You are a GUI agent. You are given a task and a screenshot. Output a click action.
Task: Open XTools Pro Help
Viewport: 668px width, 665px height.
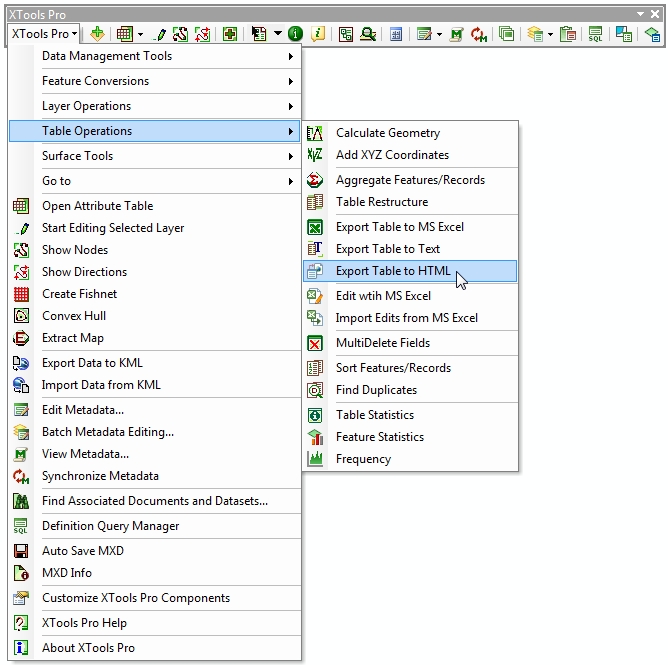[155, 623]
